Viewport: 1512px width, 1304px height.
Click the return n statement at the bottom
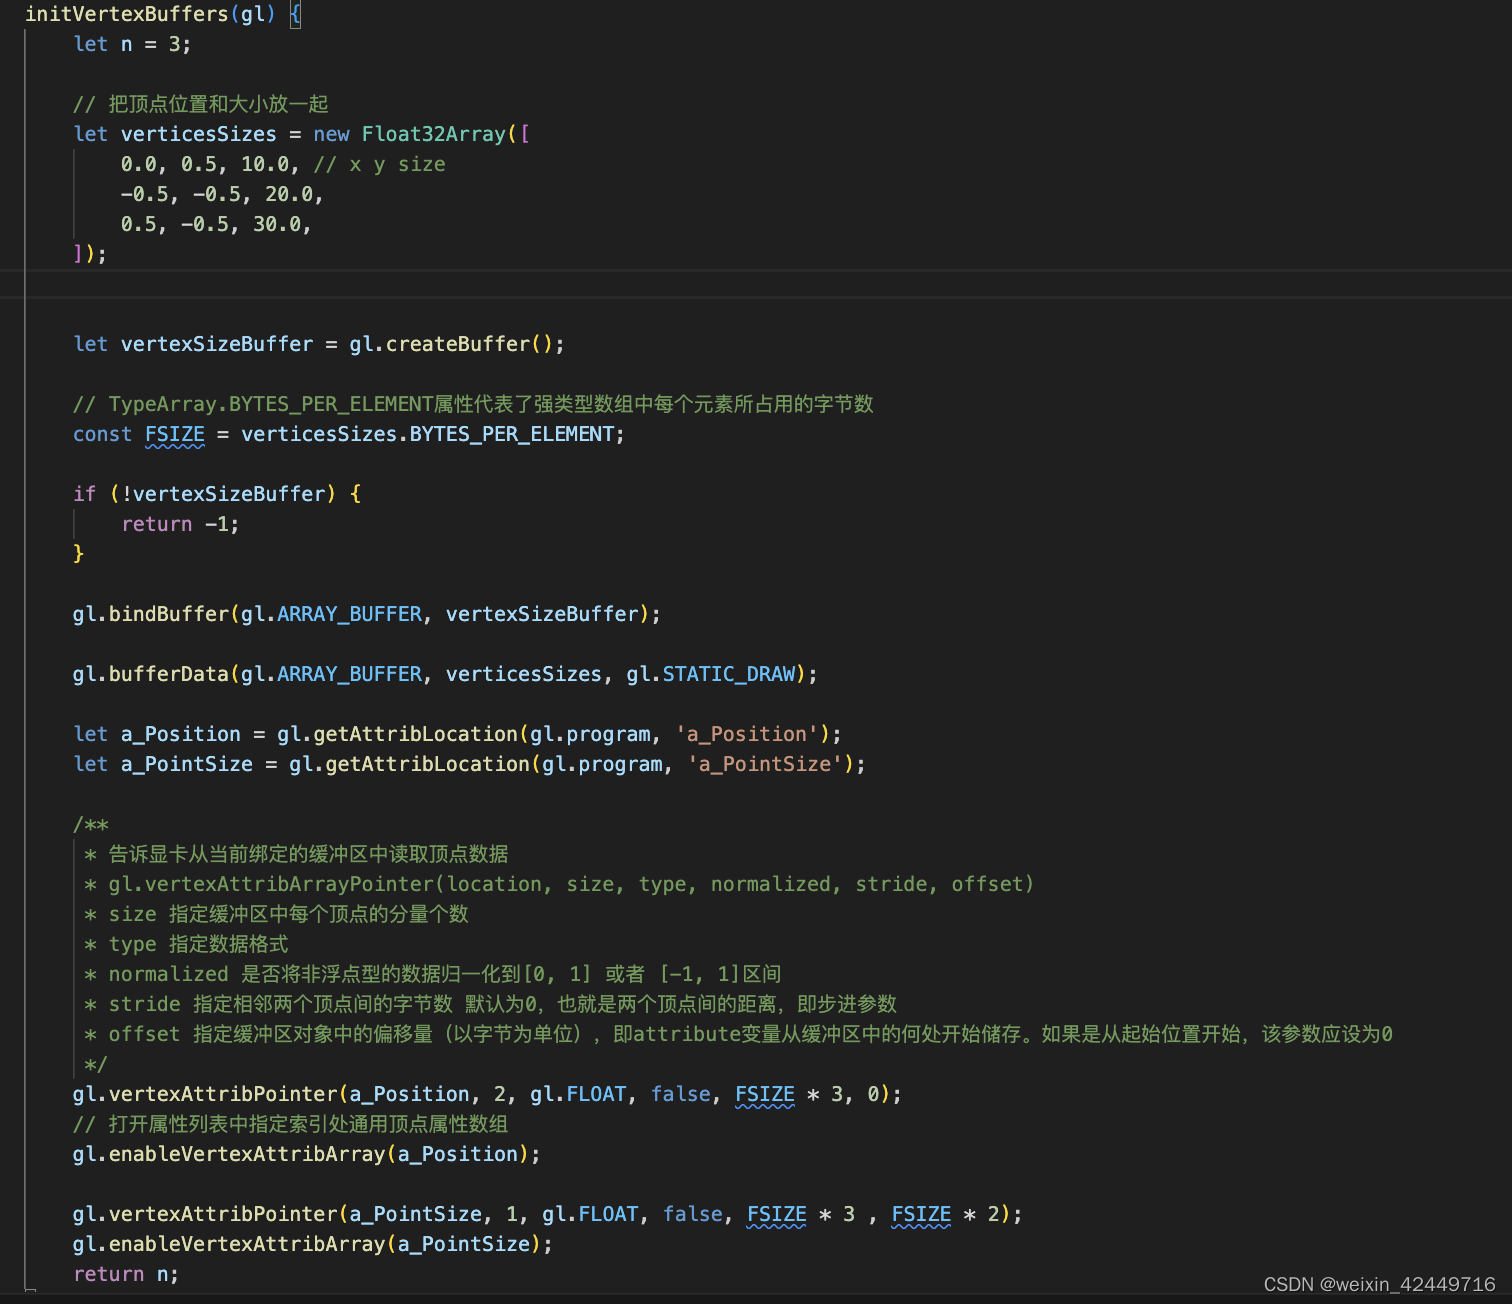125,1273
